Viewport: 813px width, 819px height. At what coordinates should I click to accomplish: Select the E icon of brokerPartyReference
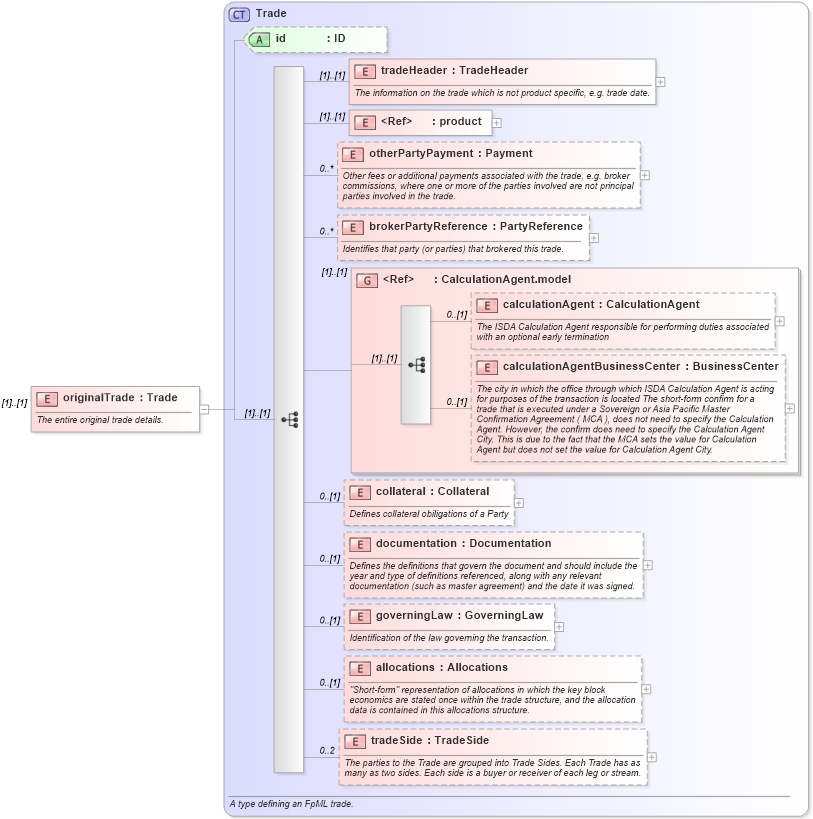coord(353,227)
